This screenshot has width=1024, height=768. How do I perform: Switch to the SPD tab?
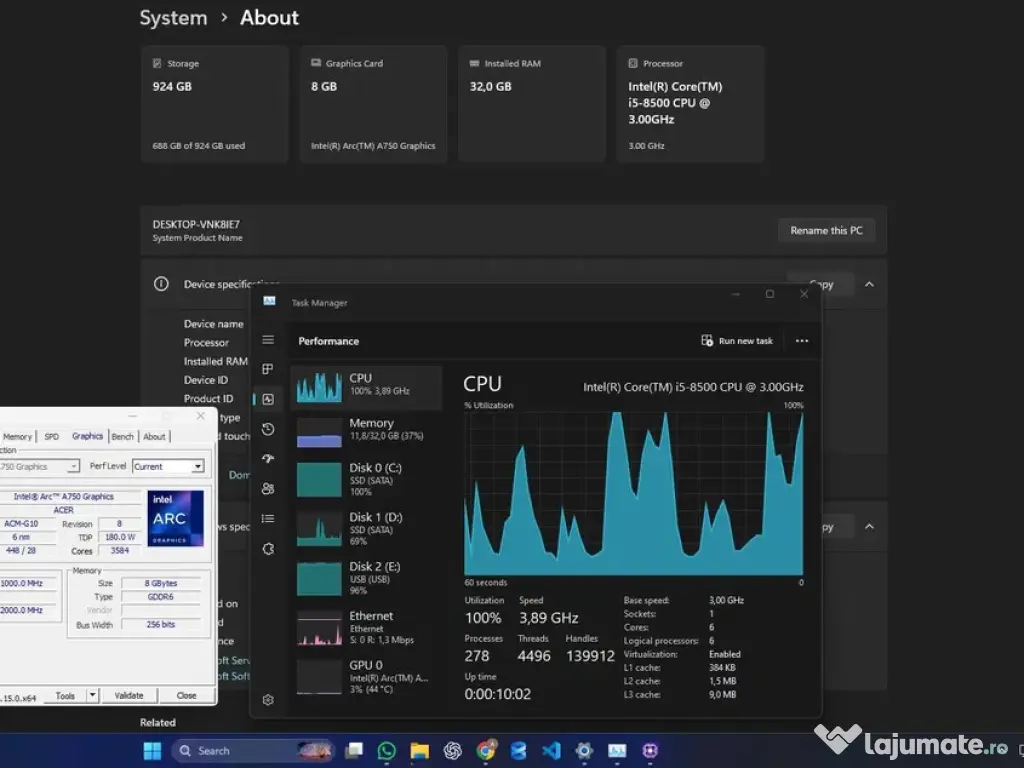[x=51, y=436]
